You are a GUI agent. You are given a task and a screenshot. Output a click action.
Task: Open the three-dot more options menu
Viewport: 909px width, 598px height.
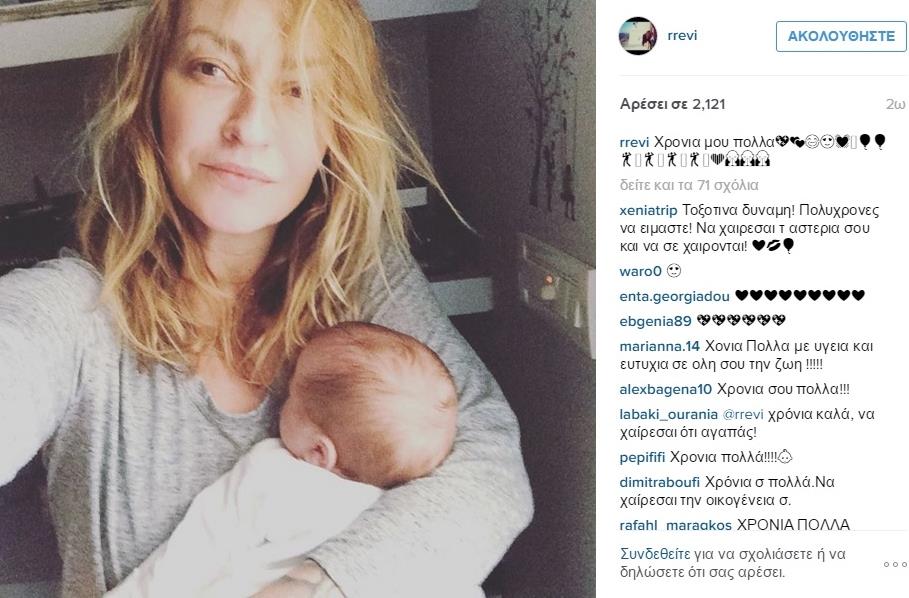(x=895, y=564)
